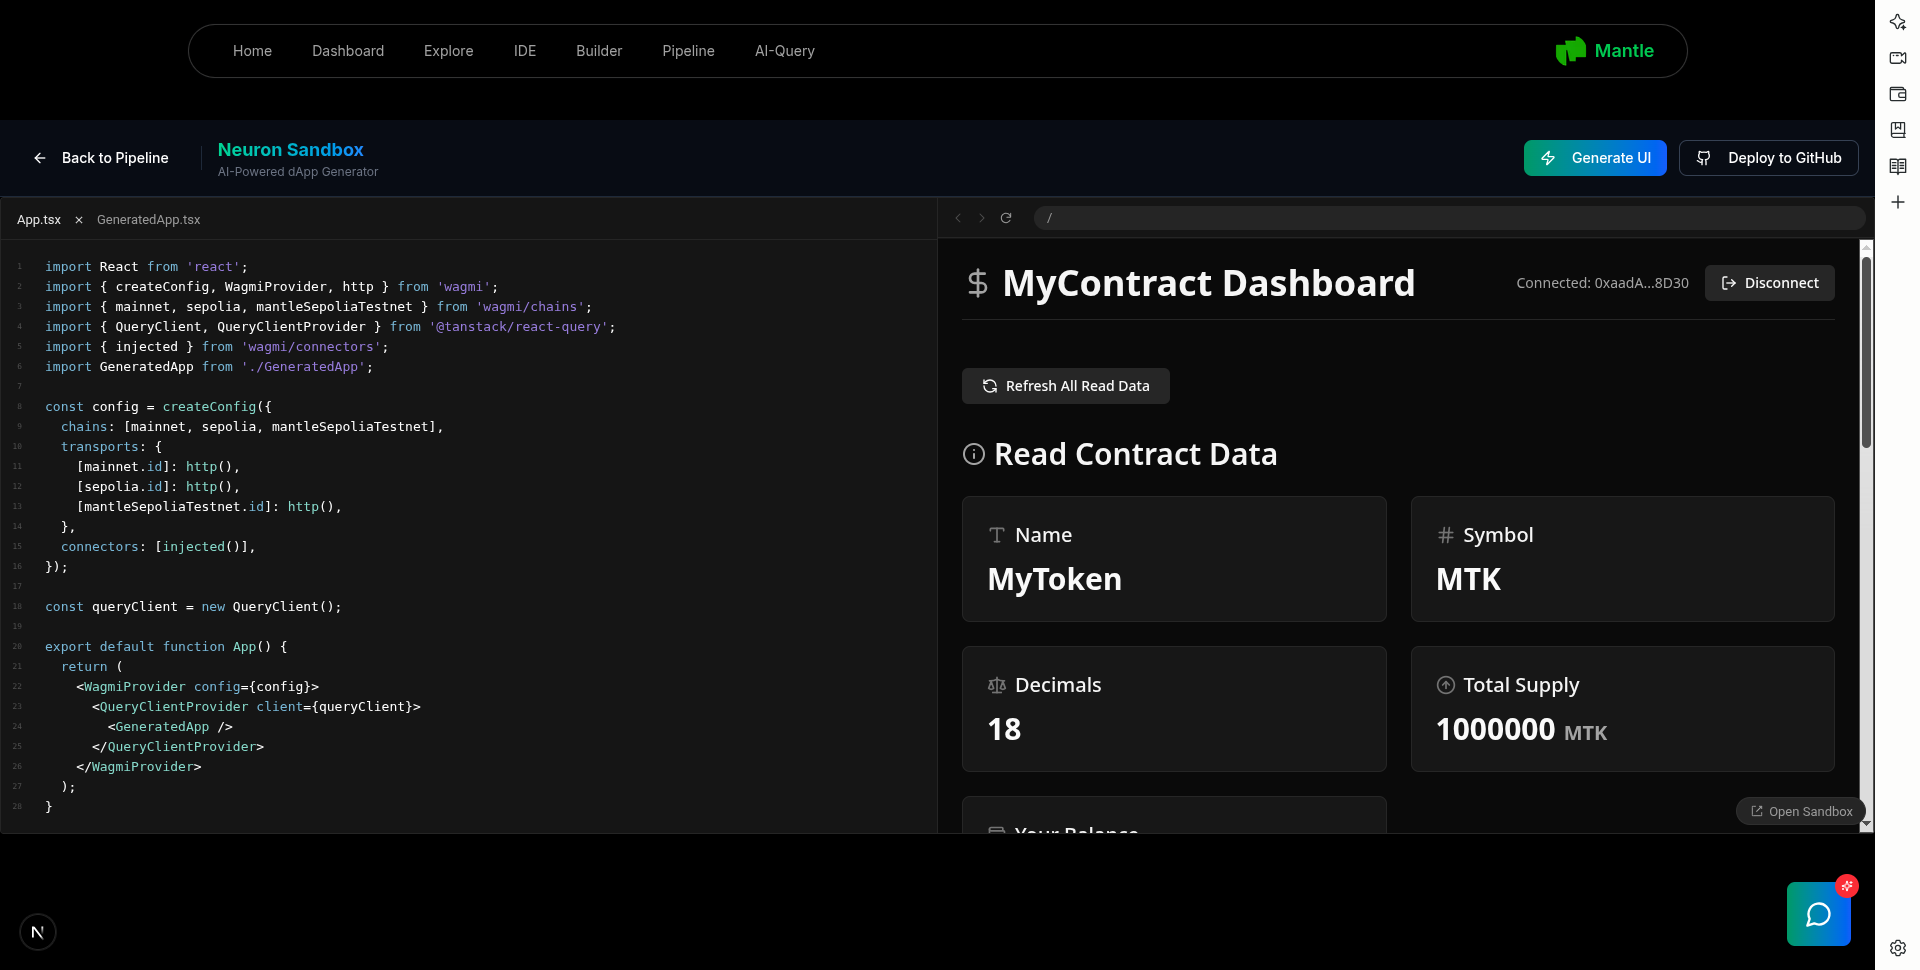
Task: Click the plus icon in the right sidebar
Action: pyautogui.click(x=1898, y=202)
